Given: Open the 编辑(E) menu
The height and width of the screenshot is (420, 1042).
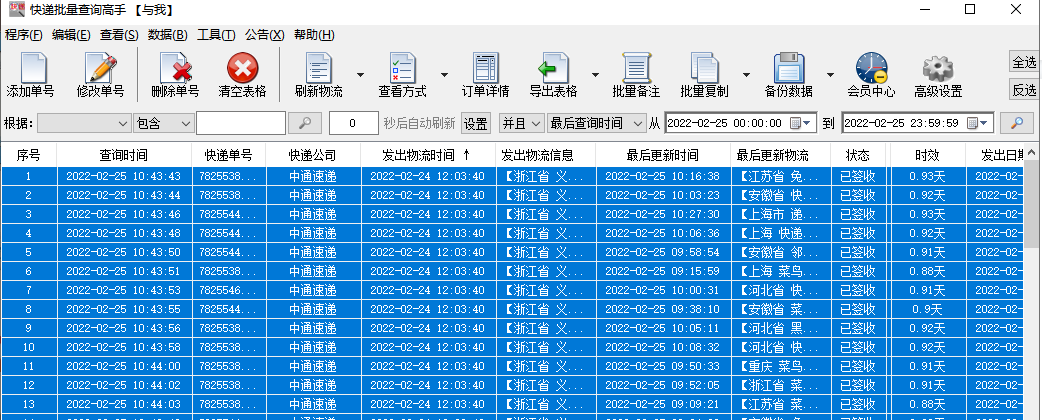Looking at the screenshot, I should [71, 35].
